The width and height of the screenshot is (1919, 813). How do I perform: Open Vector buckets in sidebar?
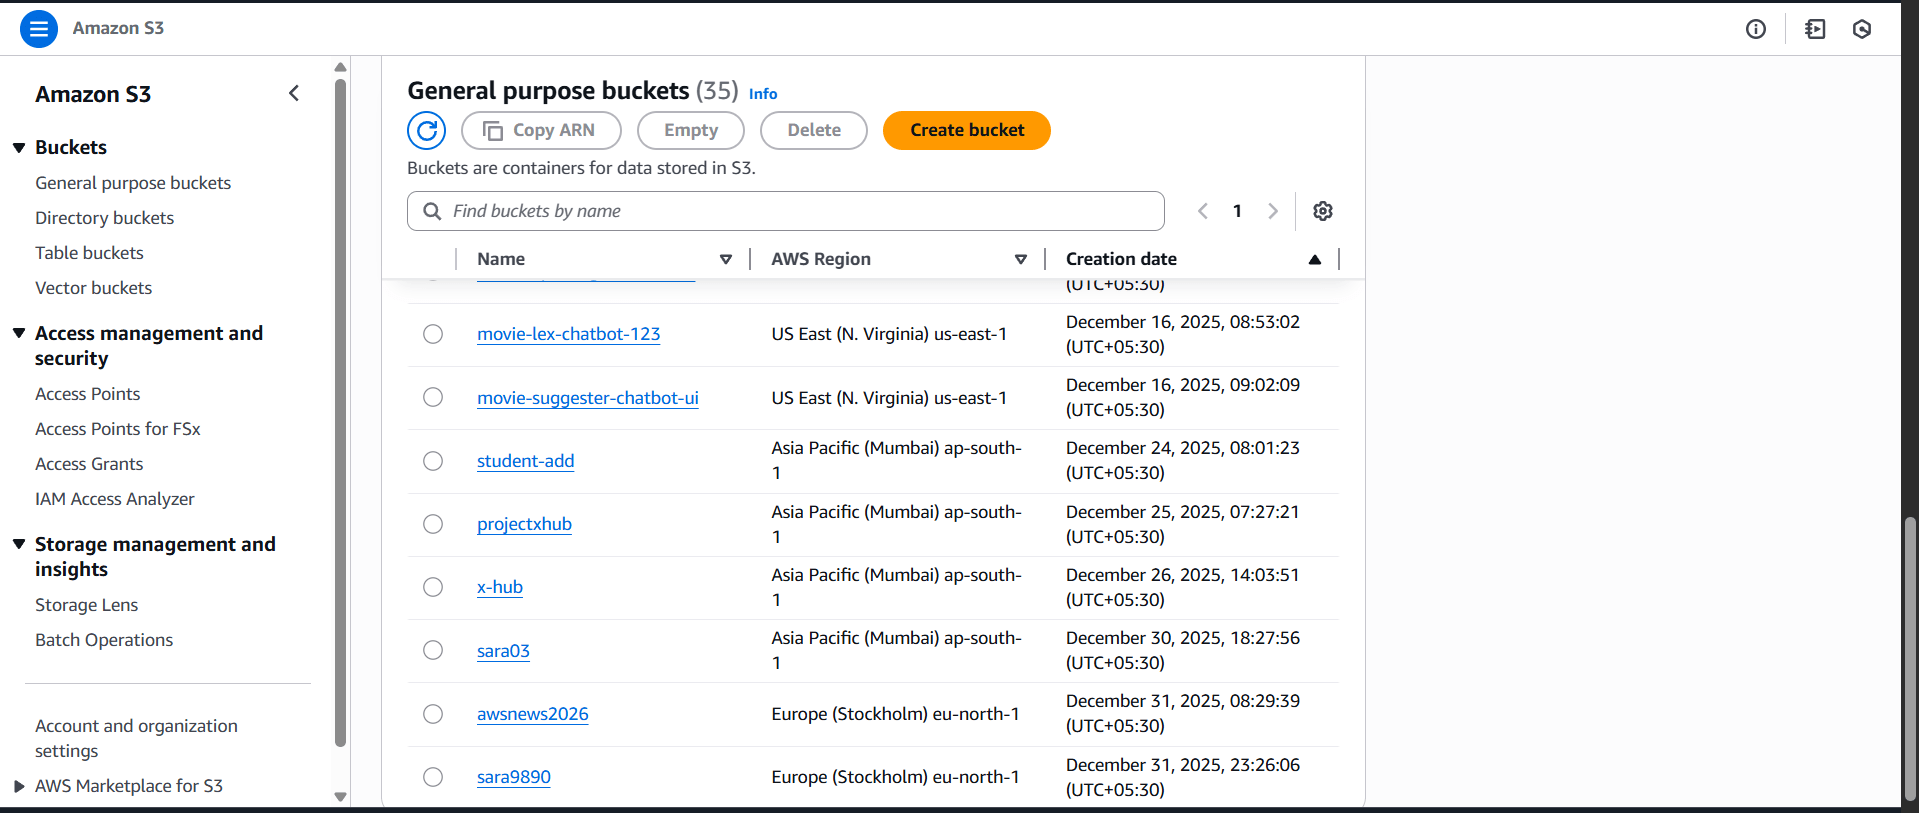click(x=94, y=288)
